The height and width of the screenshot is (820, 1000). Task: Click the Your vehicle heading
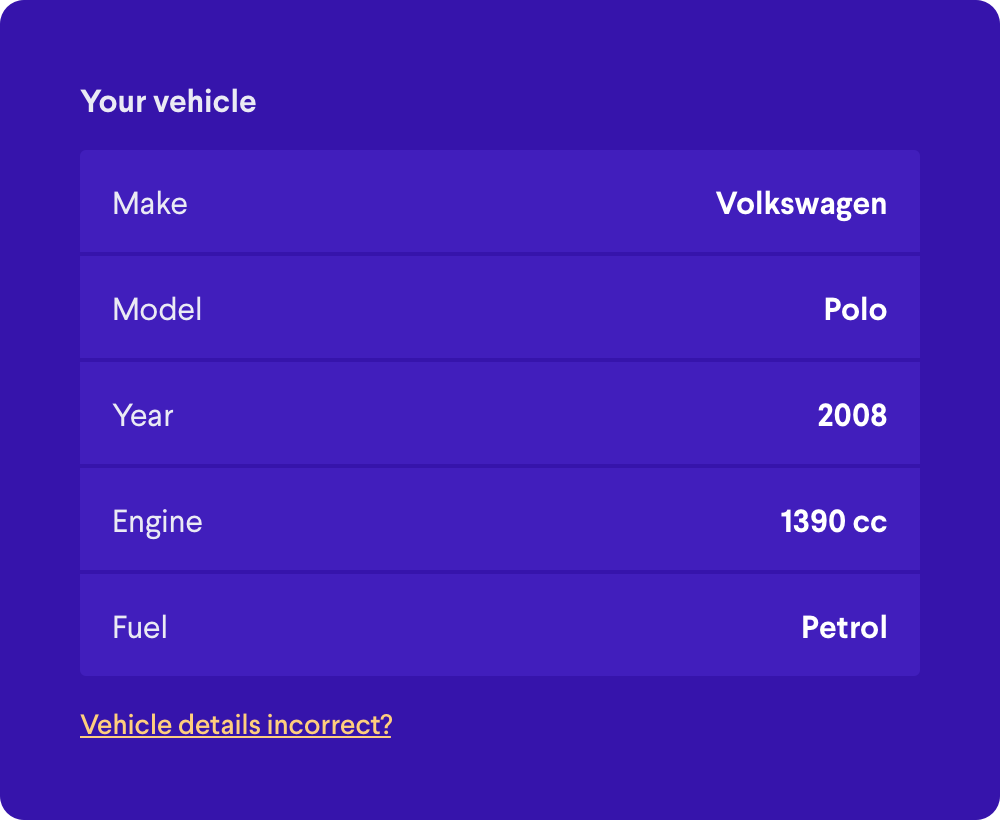[168, 101]
